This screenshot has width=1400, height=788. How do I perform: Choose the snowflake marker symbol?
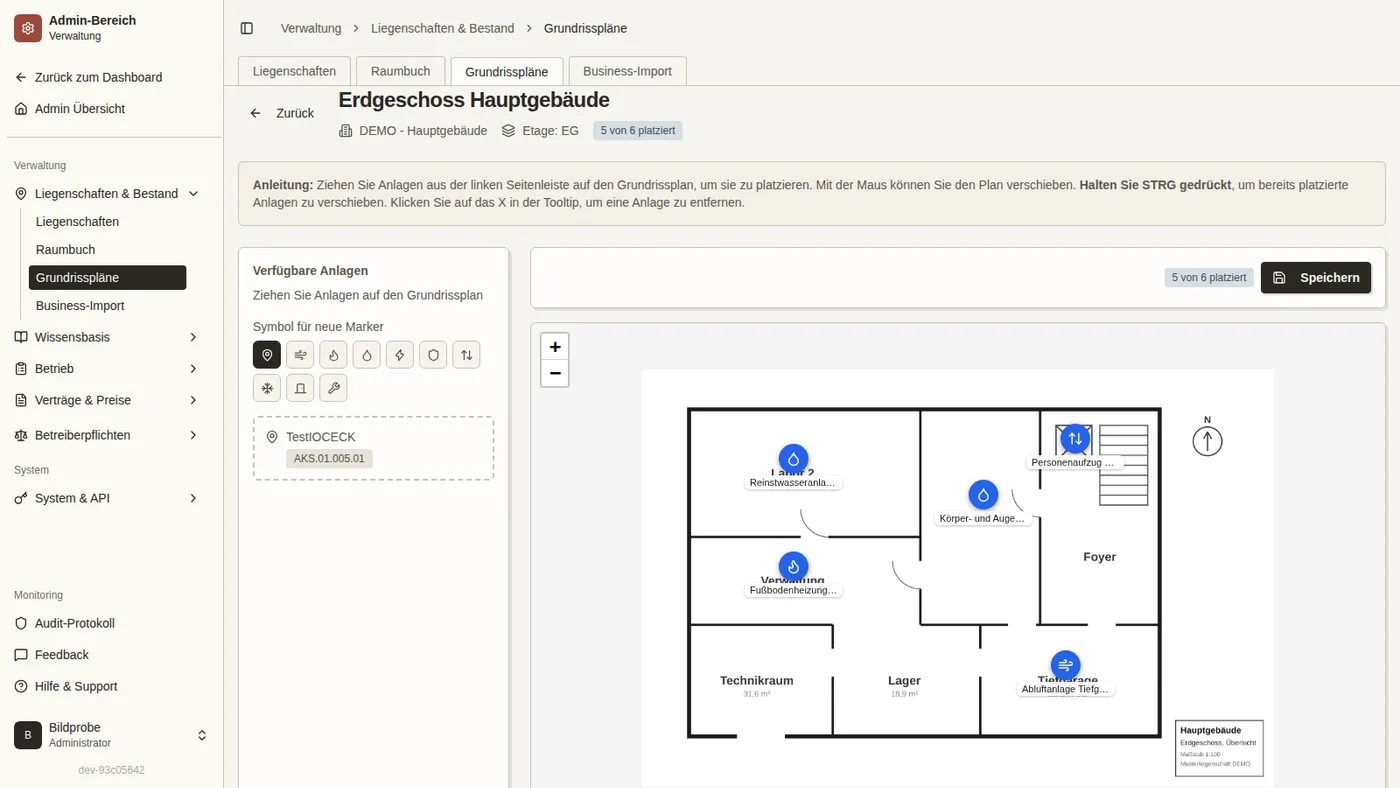267,388
